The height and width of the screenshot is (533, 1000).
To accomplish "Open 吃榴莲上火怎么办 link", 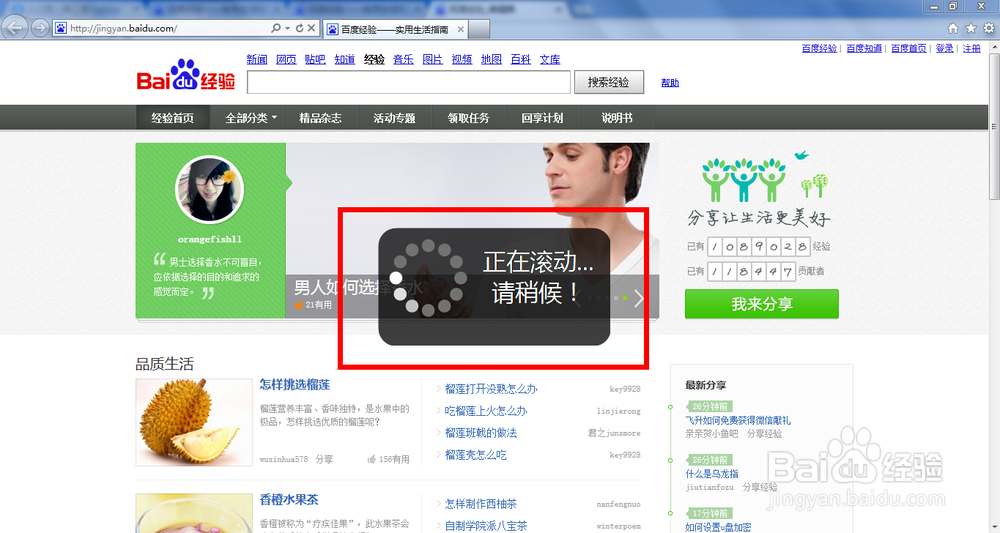I will tap(486, 411).
